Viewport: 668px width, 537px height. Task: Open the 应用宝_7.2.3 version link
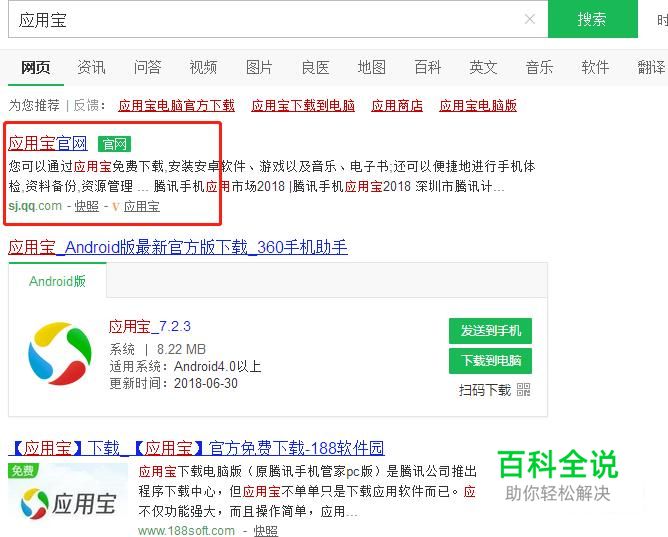click(x=150, y=327)
